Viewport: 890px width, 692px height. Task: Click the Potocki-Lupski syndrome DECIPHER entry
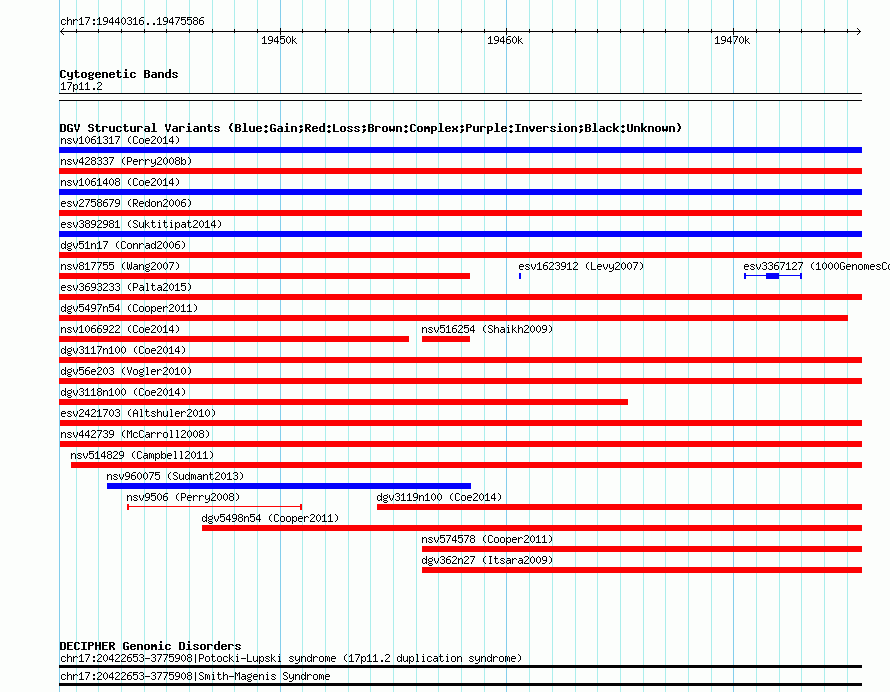tap(291, 659)
